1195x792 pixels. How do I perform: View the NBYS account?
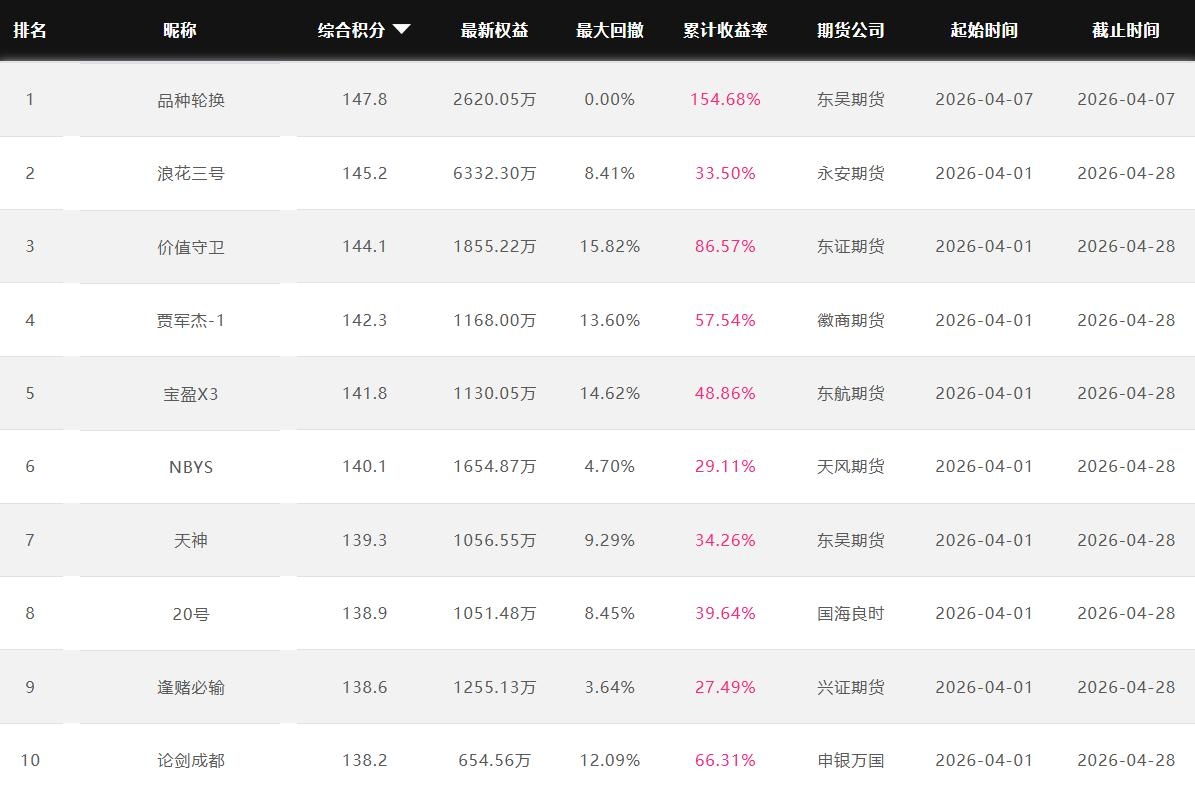coord(191,467)
